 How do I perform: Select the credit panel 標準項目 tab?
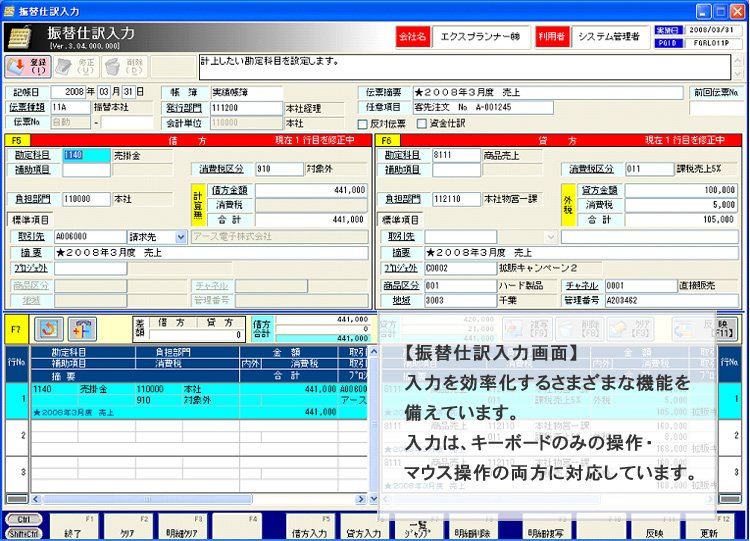point(400,221)
